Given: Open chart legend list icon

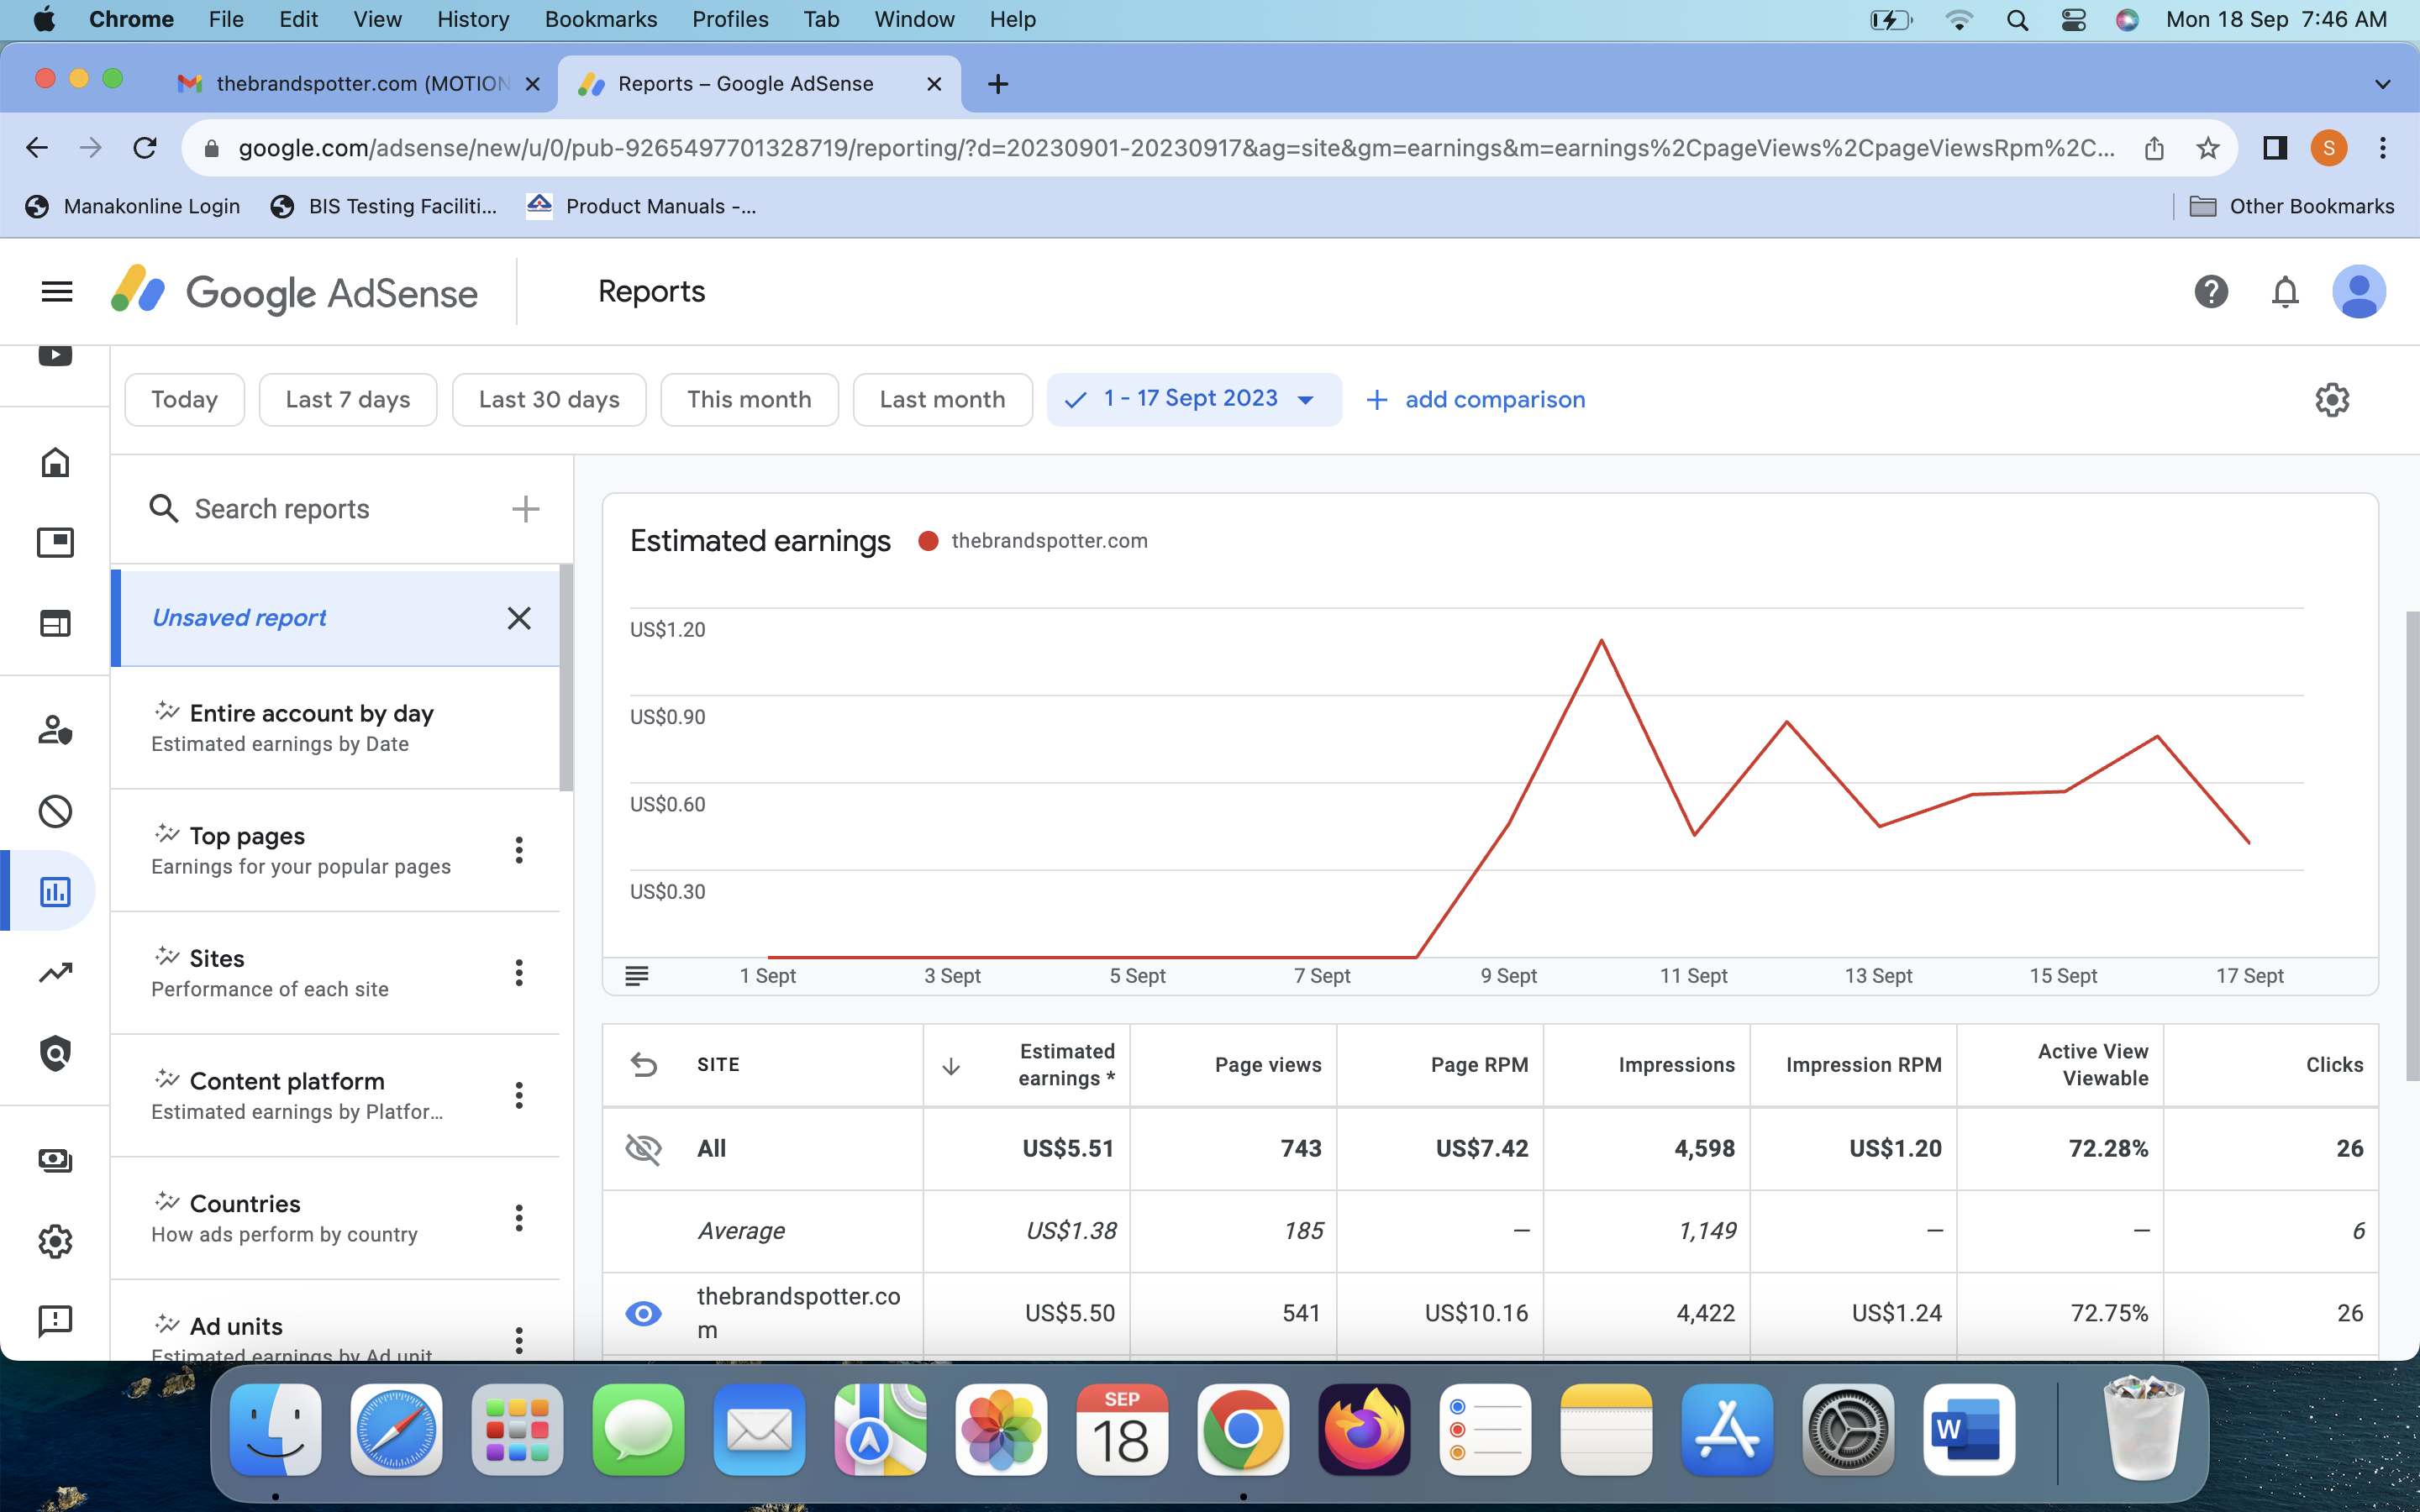Looking at the screenshot, I should [637, 975].
